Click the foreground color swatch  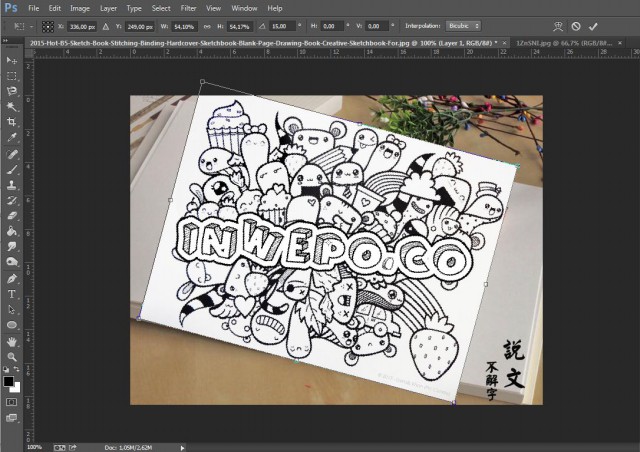click(x=8, y=381)
